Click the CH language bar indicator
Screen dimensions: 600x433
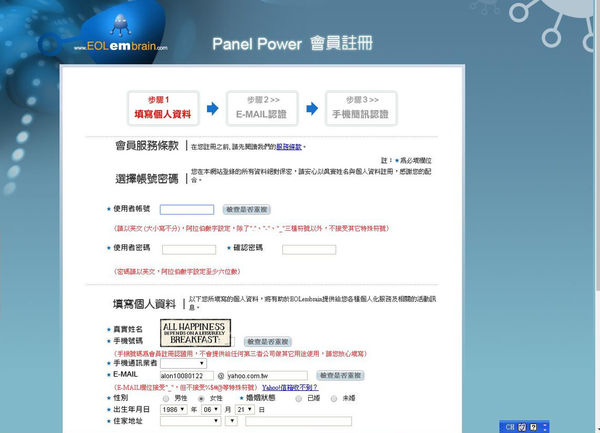509,427
